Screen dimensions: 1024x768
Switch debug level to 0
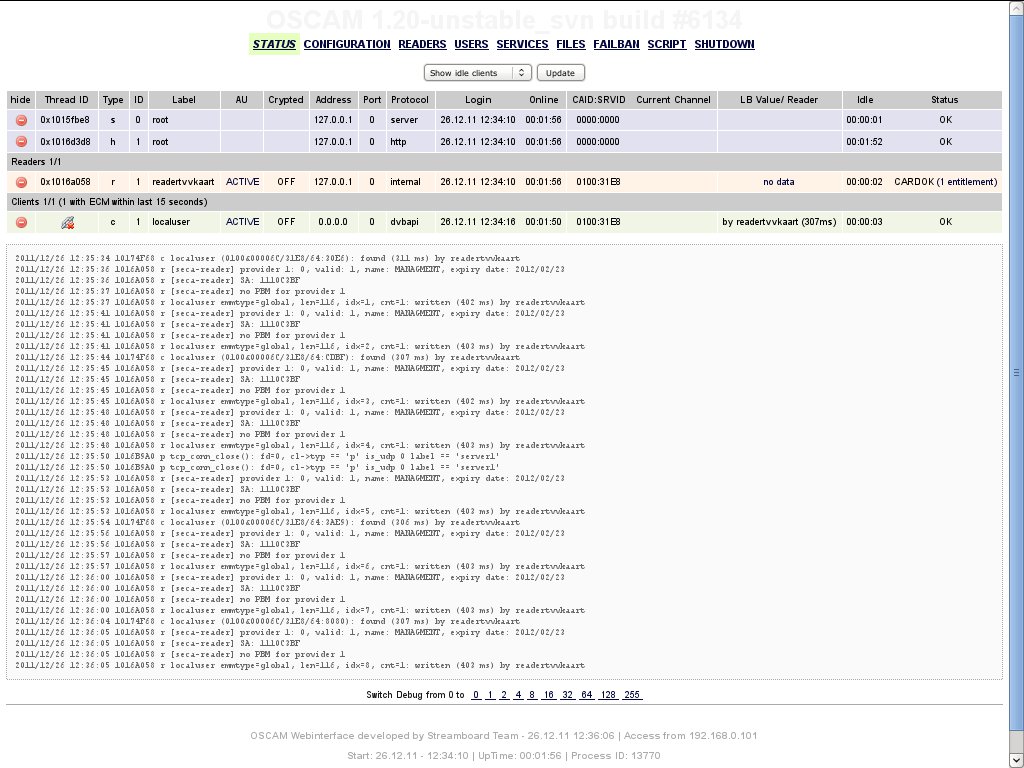(x=476, y=695)
